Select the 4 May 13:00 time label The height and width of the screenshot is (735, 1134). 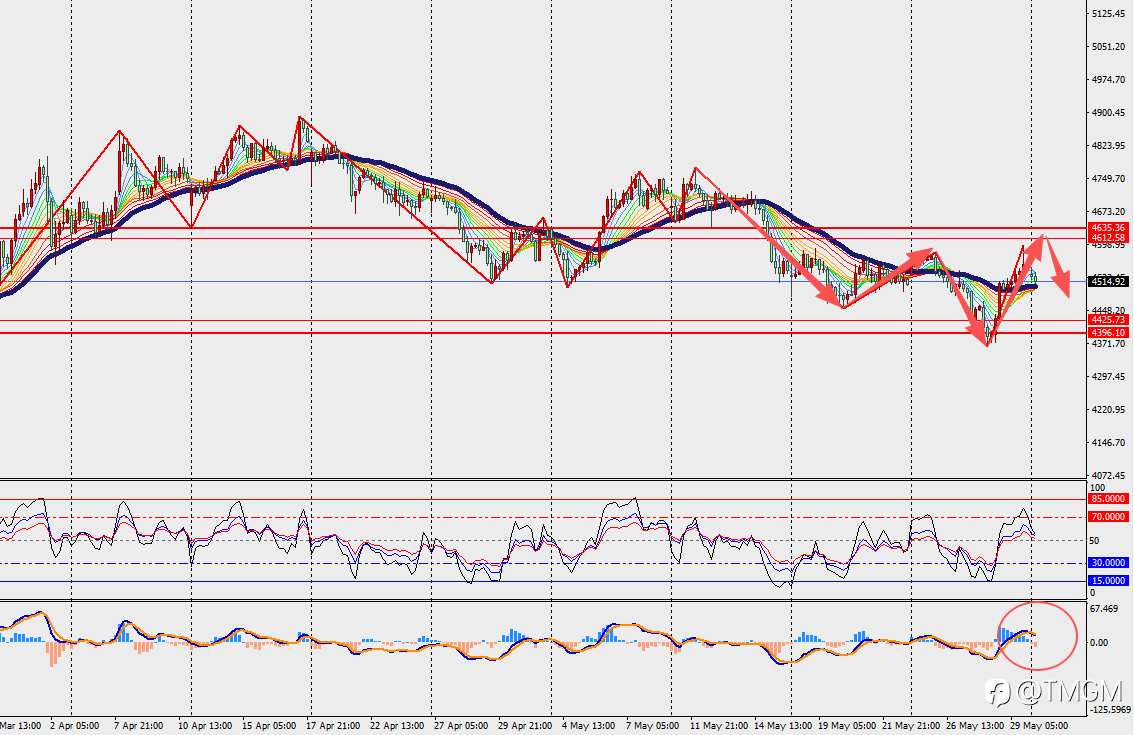pos(589,726)
